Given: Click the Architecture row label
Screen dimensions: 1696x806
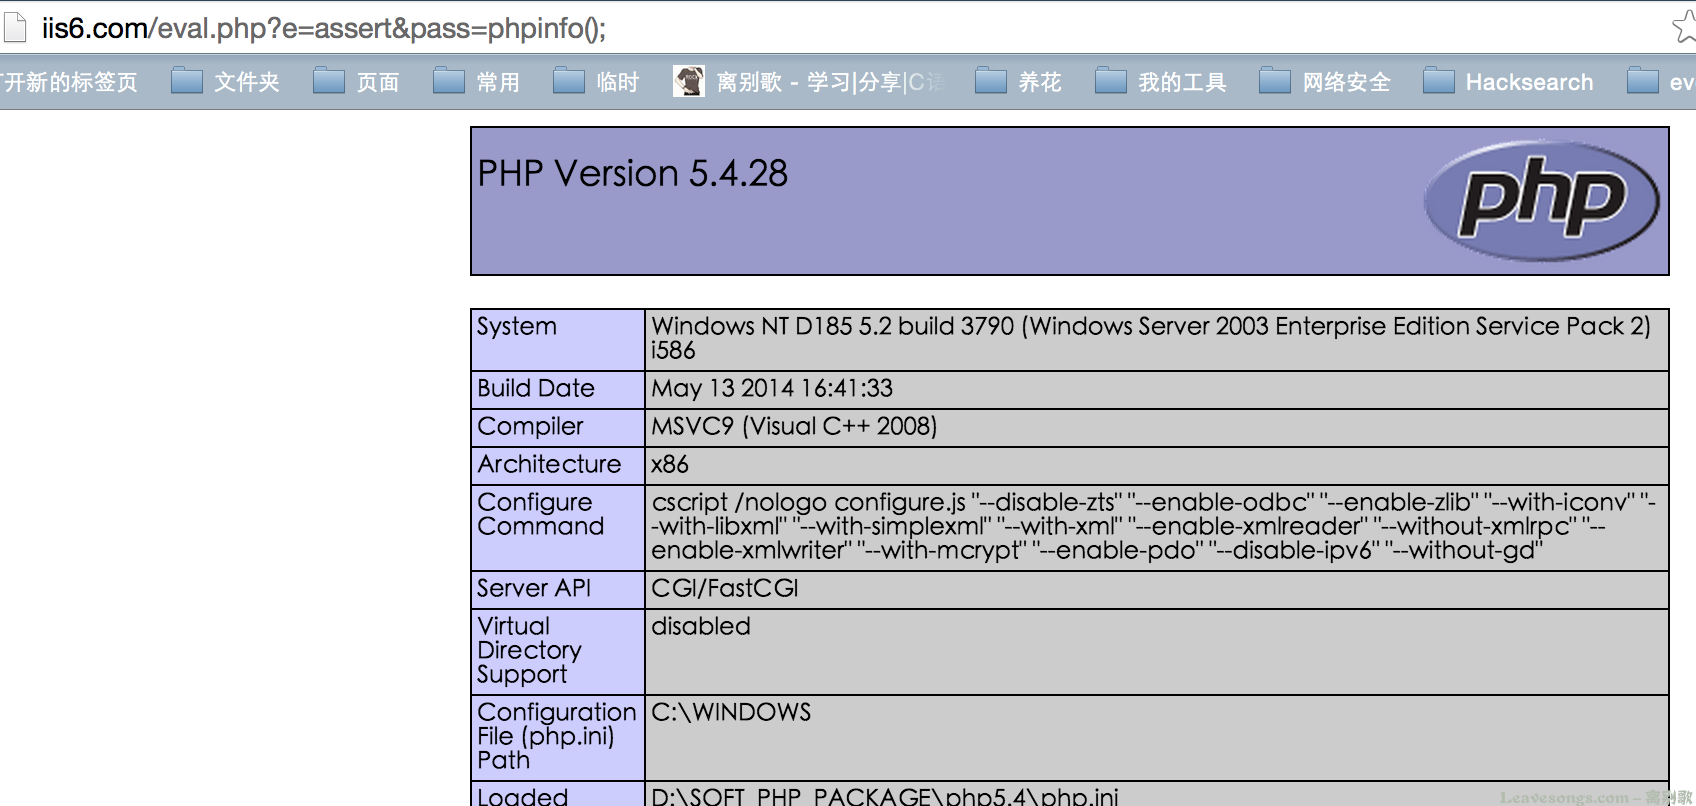Looking at the screenshot, I should [x=549, y=464].
